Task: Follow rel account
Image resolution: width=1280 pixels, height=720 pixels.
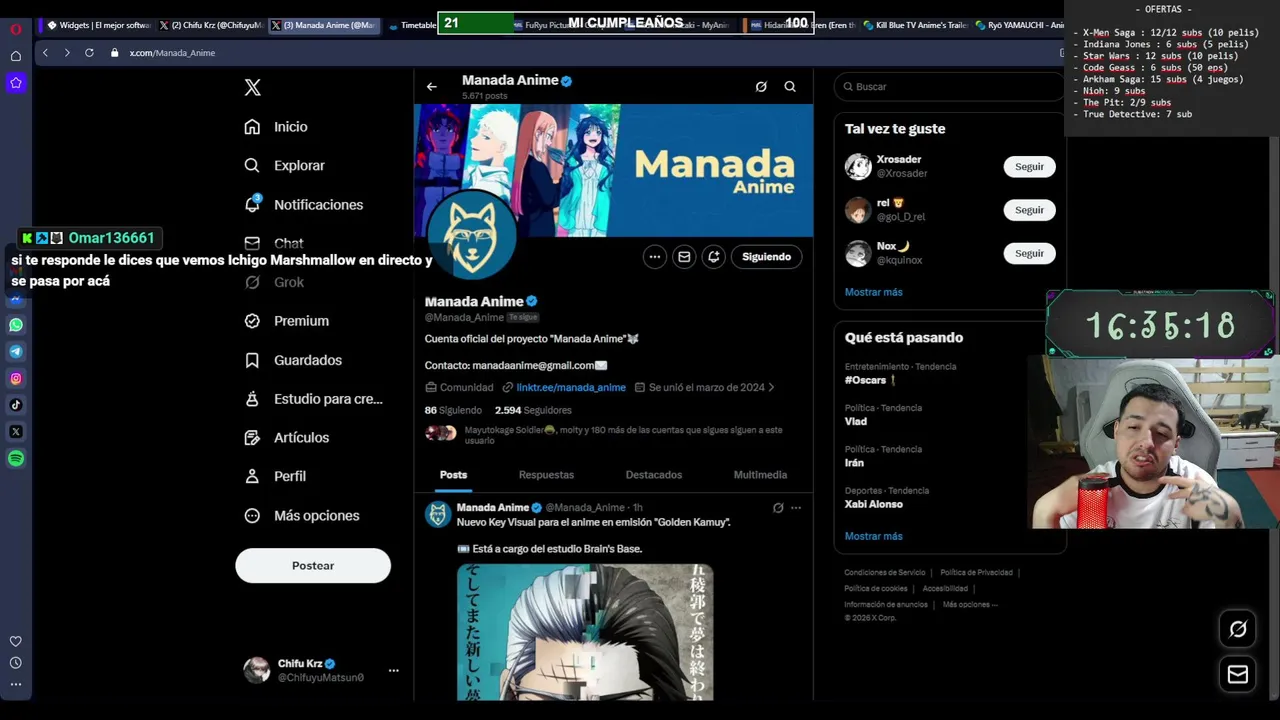Action: [x=1029, y=210]
